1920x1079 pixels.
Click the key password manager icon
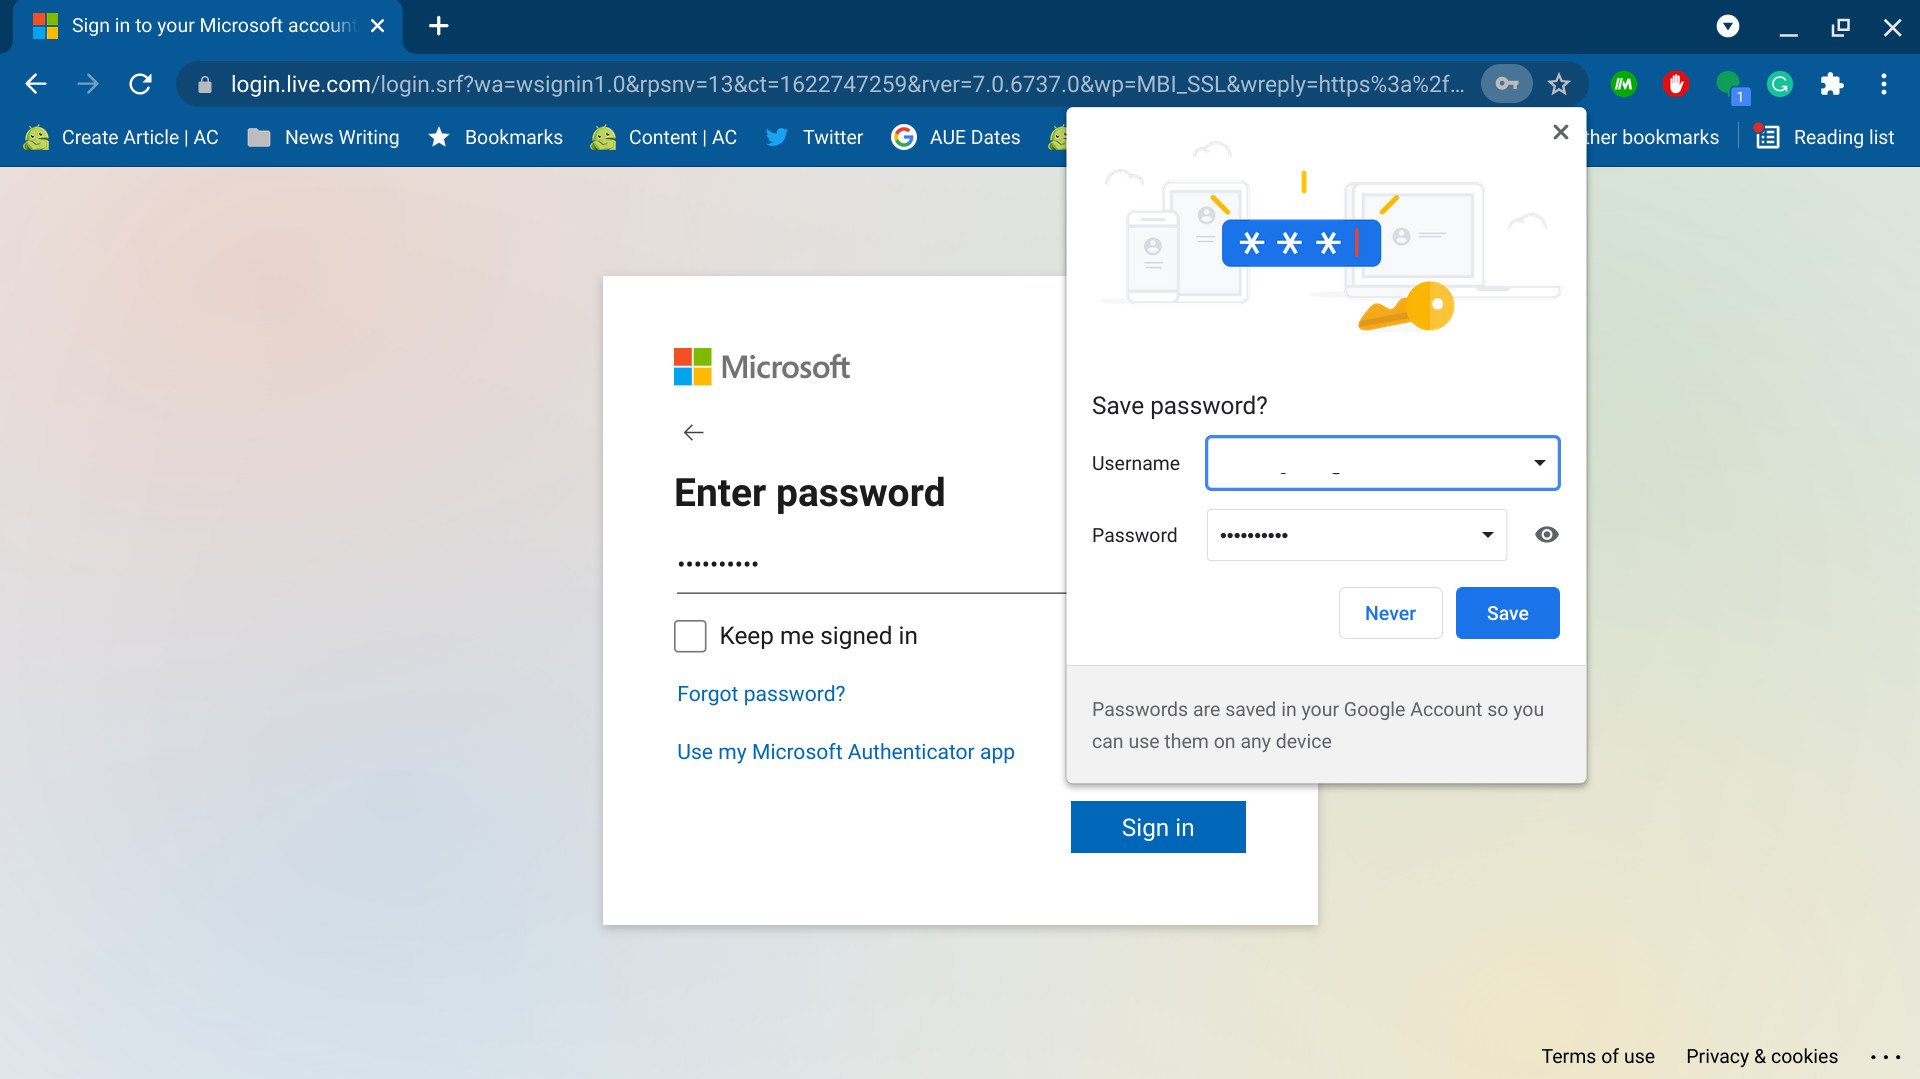point(1506,84)
